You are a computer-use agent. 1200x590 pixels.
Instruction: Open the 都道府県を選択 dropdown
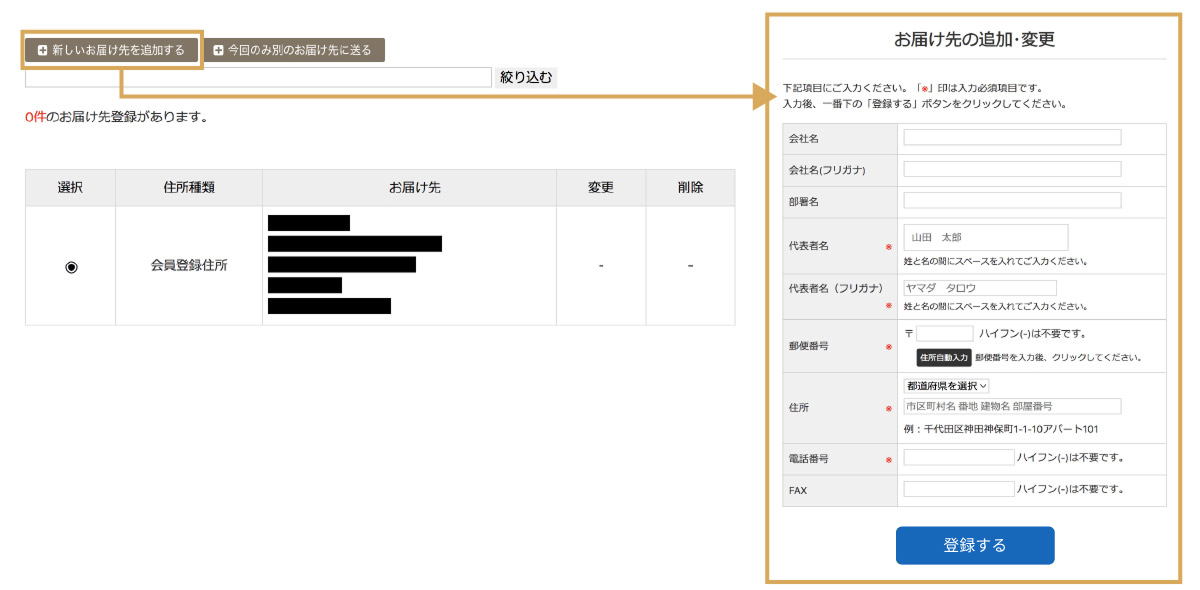pyautogui.click(x=946, y=385)
